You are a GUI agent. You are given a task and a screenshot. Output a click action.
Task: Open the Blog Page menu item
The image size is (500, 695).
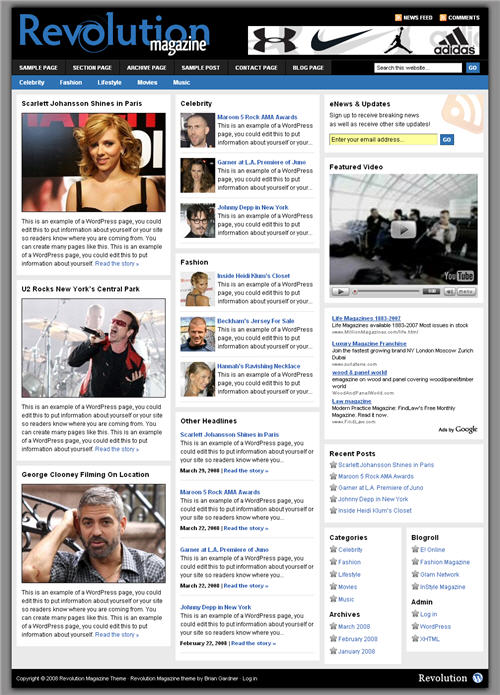point(308,68)
